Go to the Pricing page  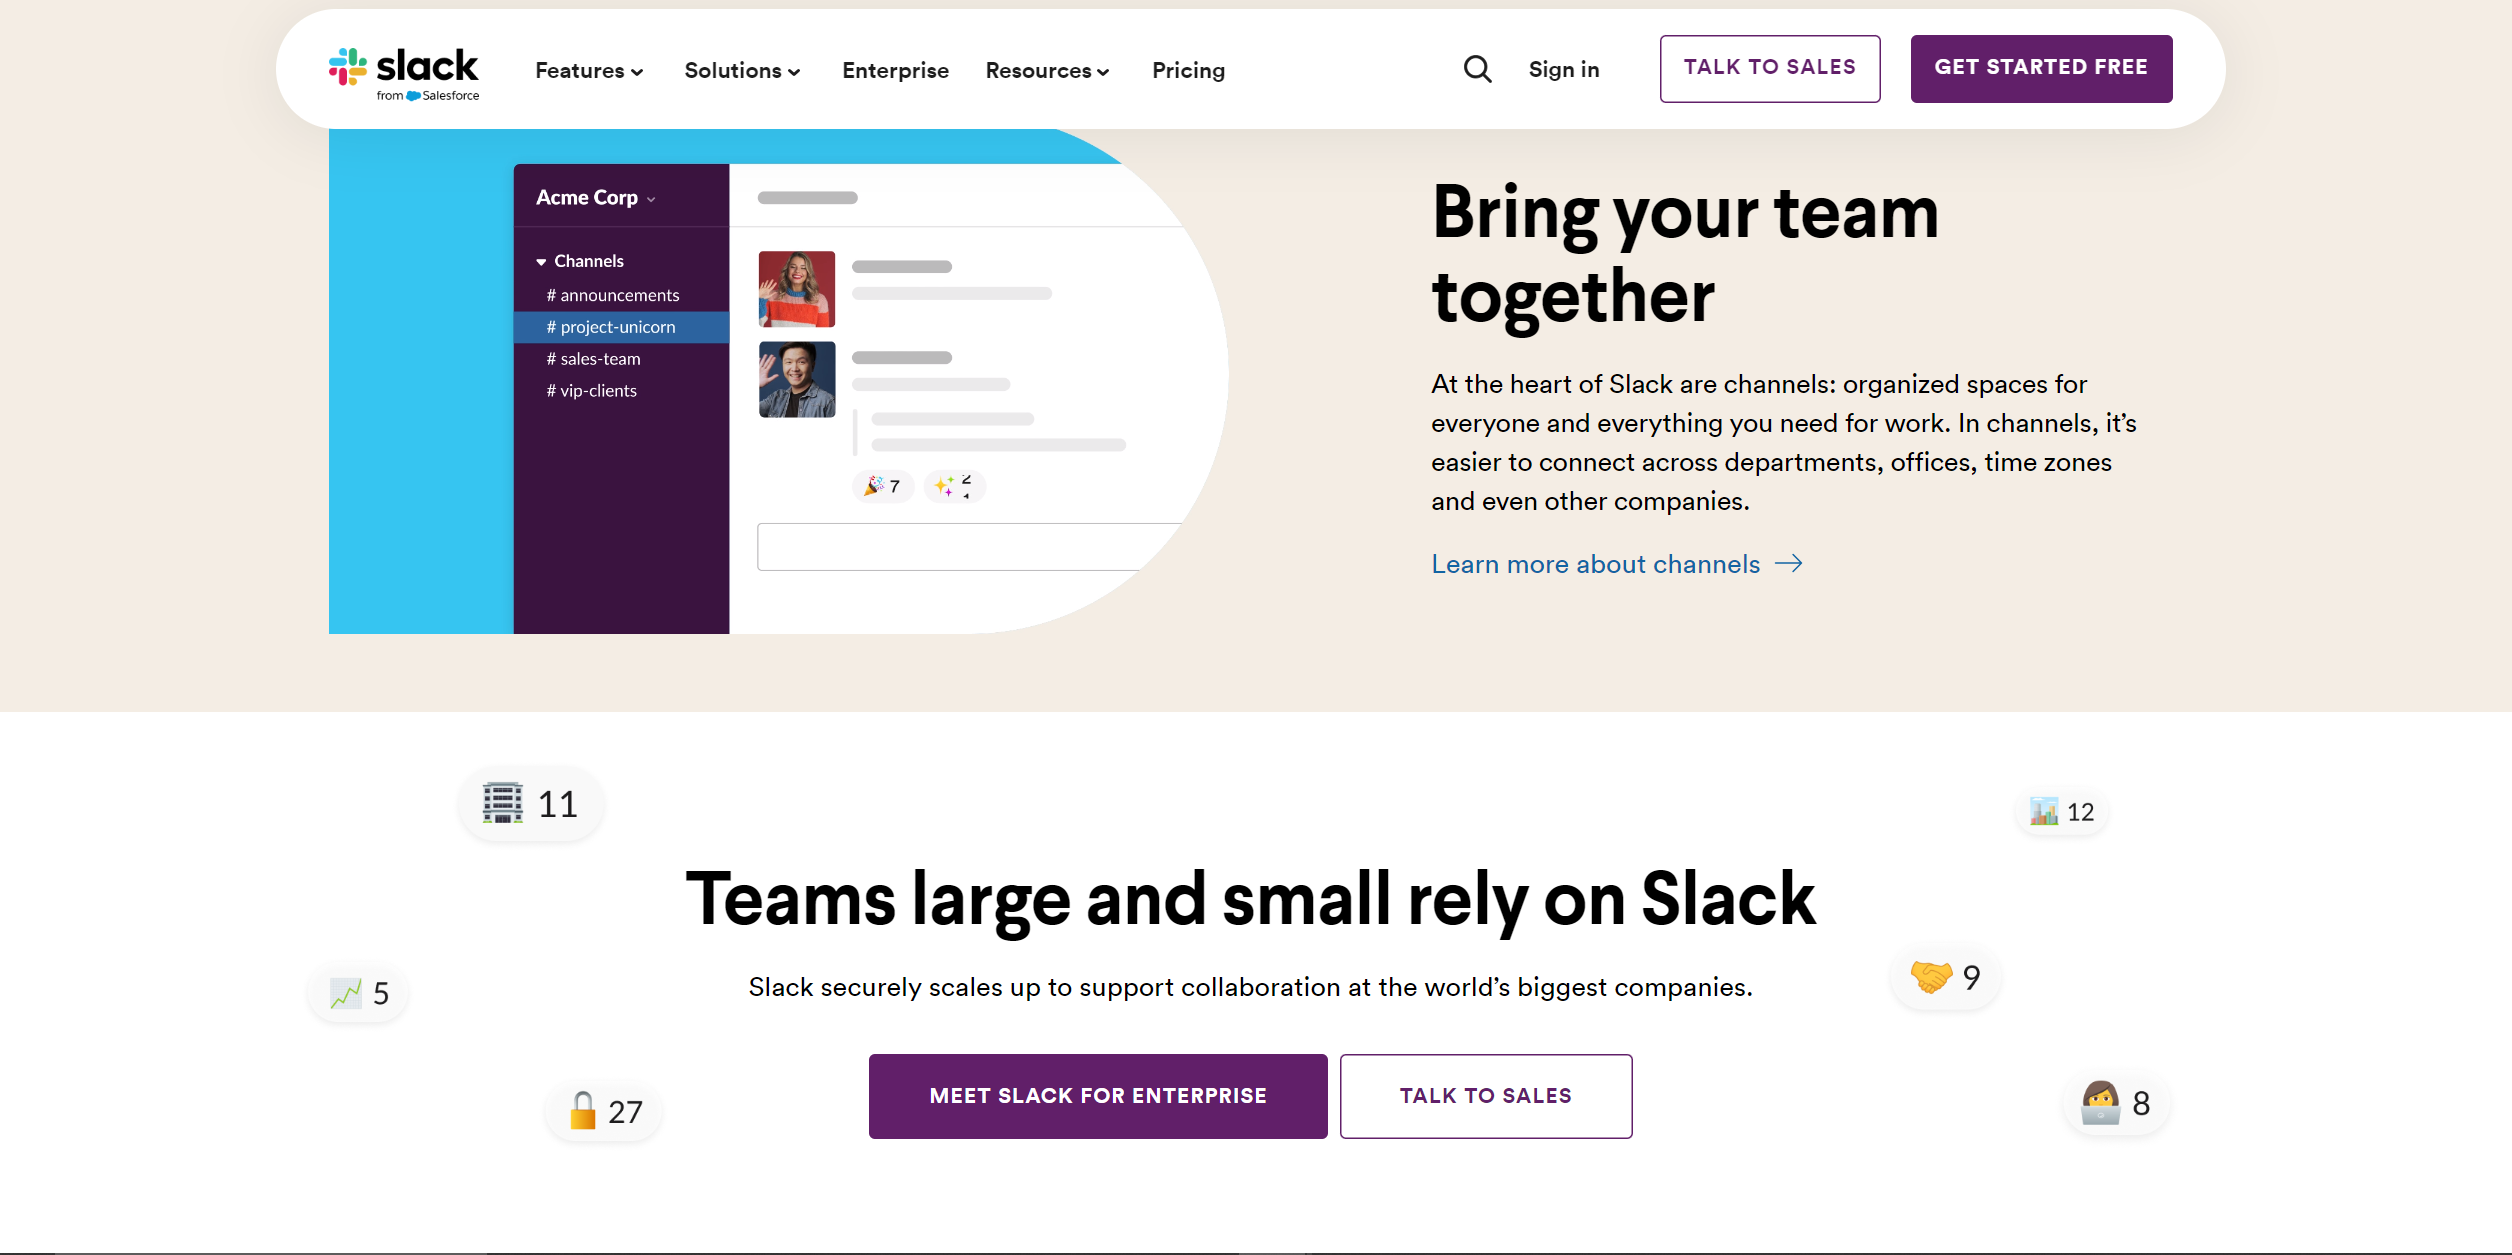[1188, 70]
